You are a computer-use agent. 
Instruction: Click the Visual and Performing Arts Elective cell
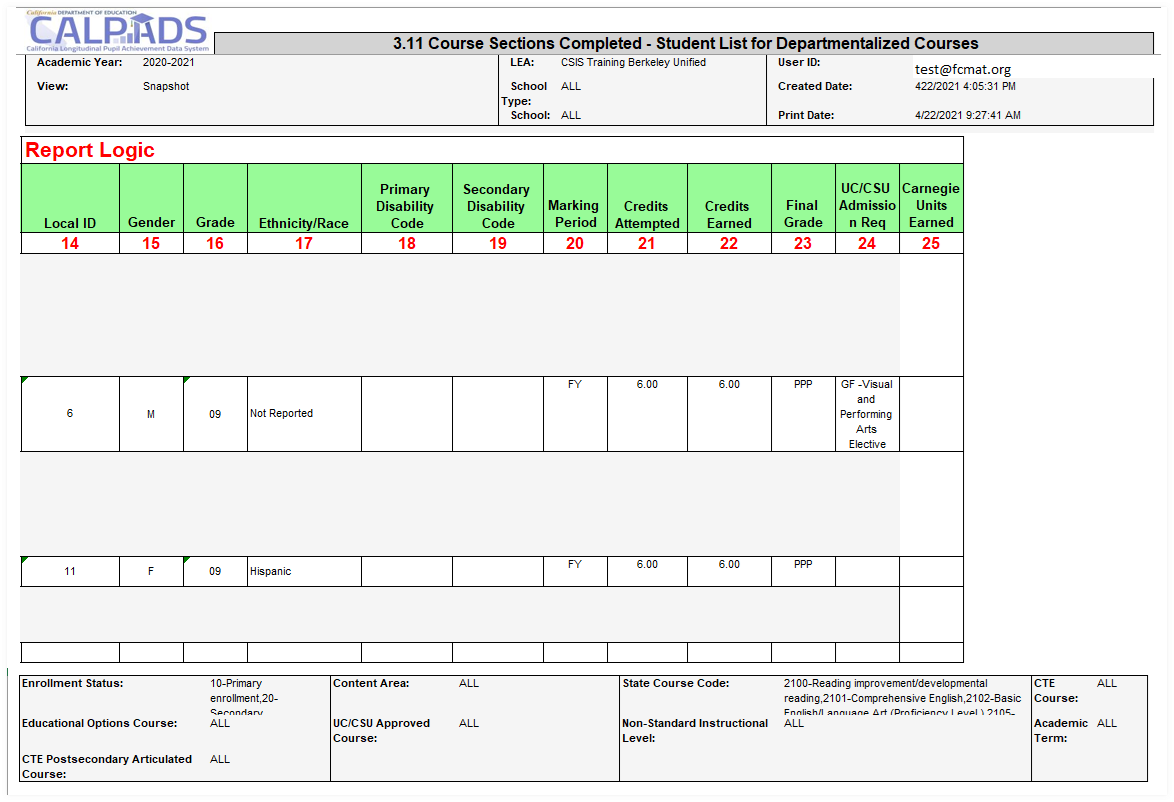[x=867, y=414]
